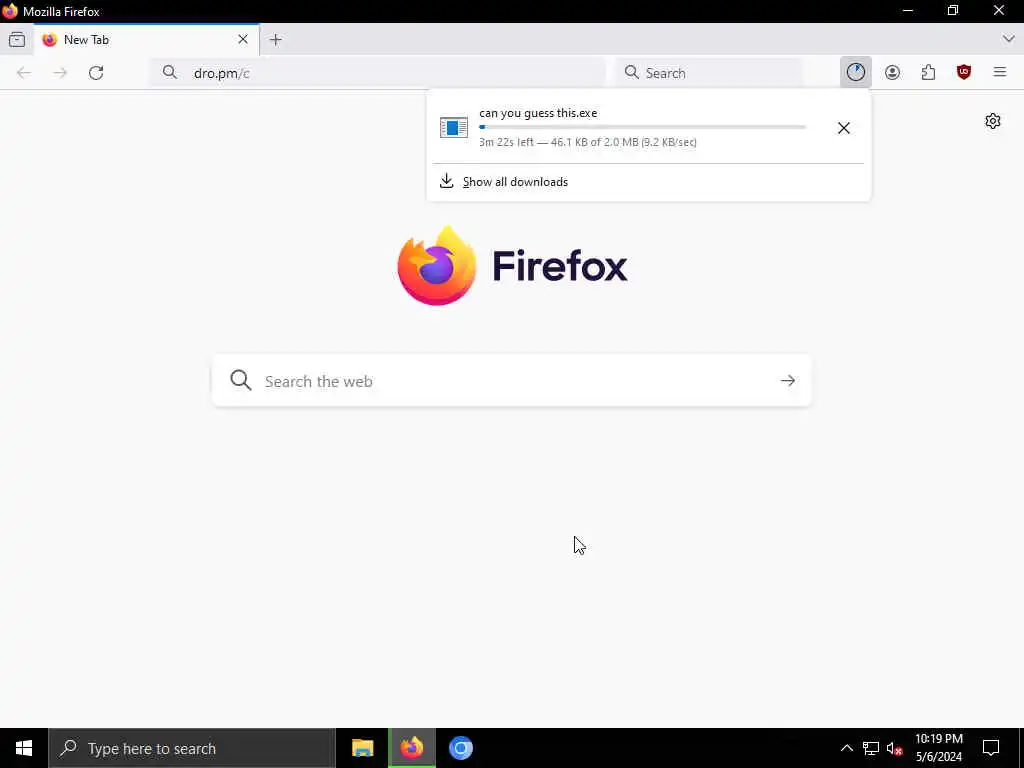Toggle the Downloads panel toolbar button

856,72
